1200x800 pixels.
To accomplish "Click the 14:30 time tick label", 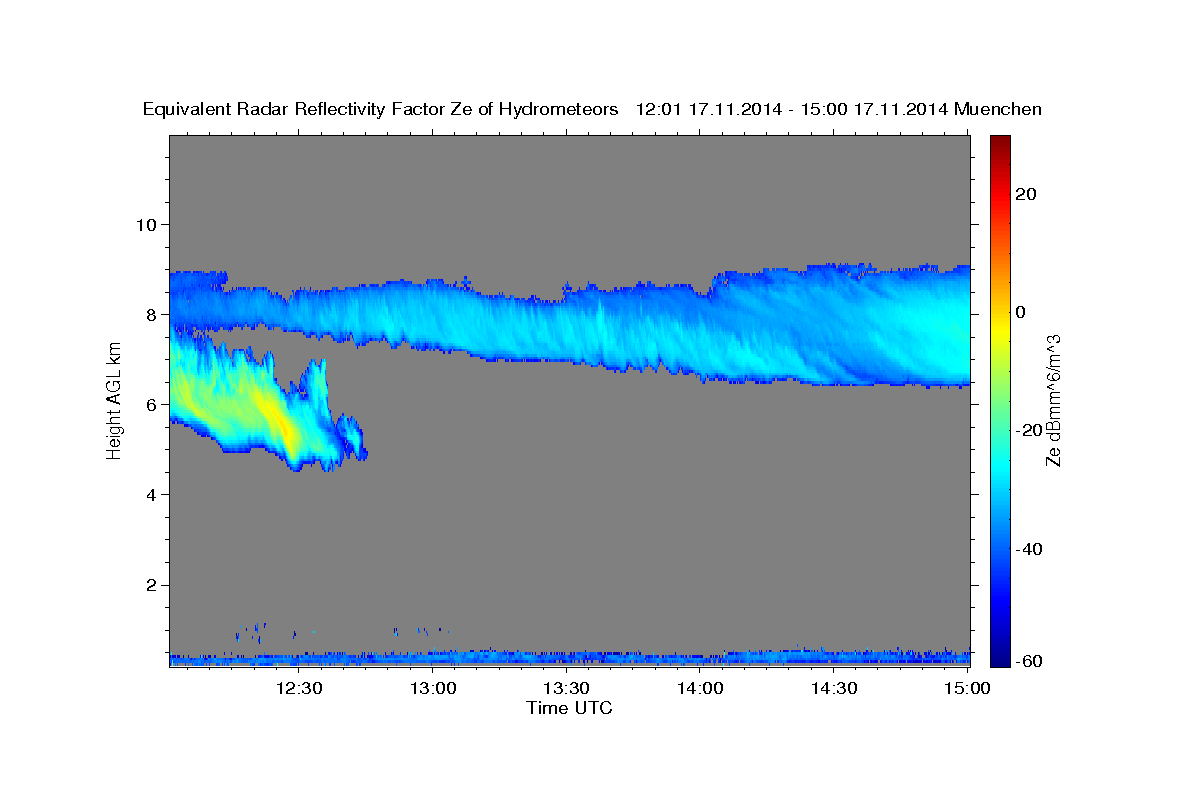I will point(834,688).
